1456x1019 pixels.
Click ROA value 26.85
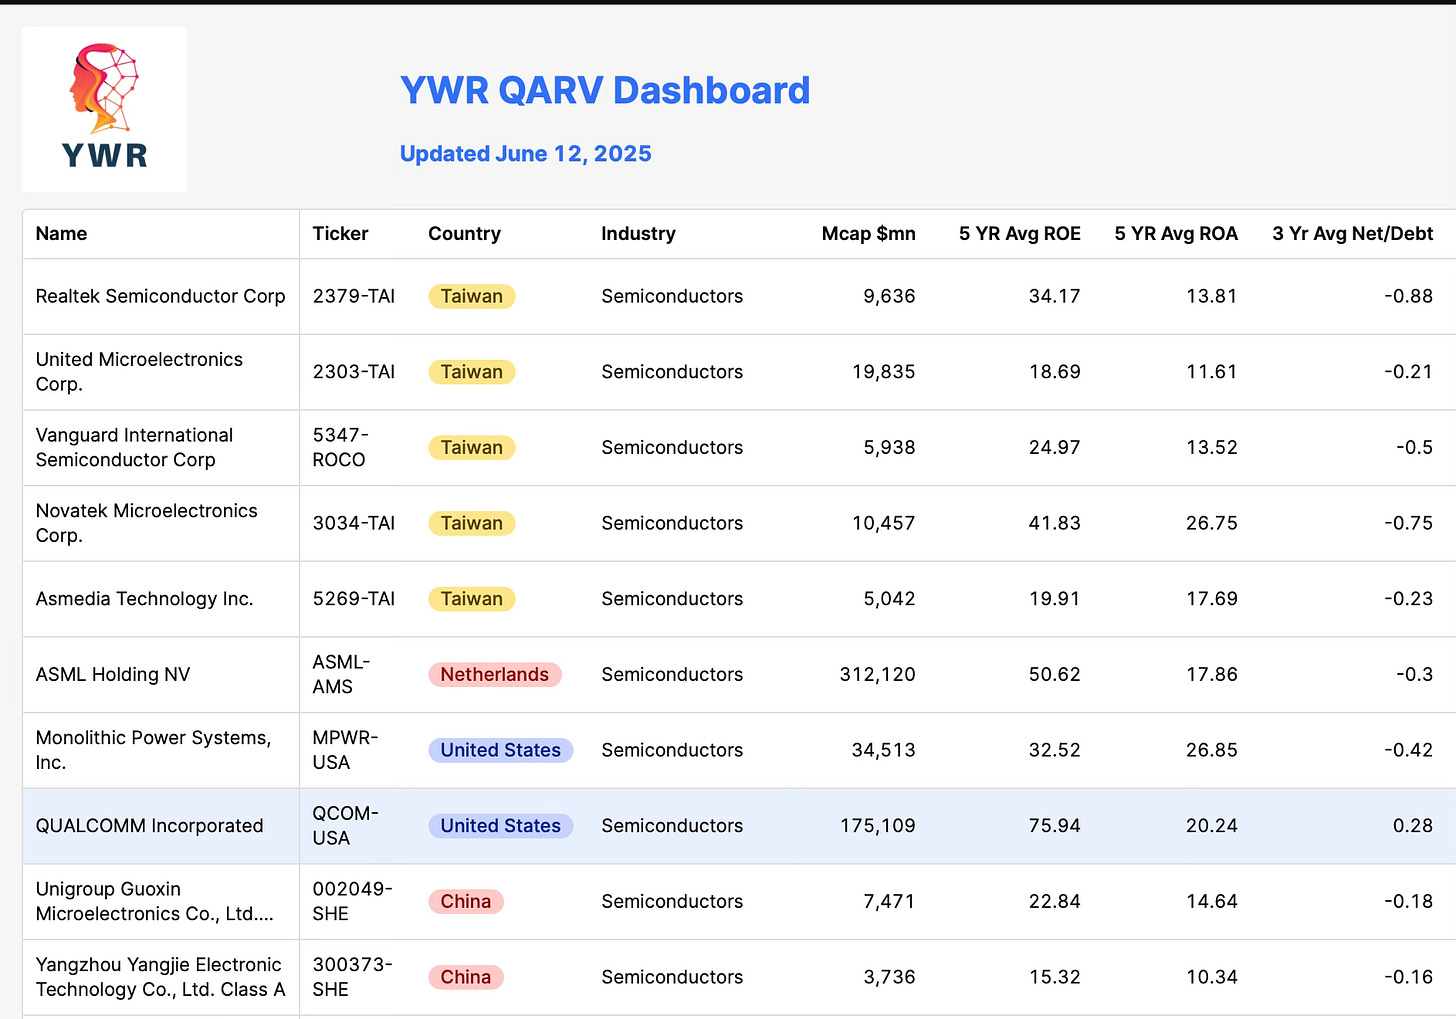(x=1211, y=750)
